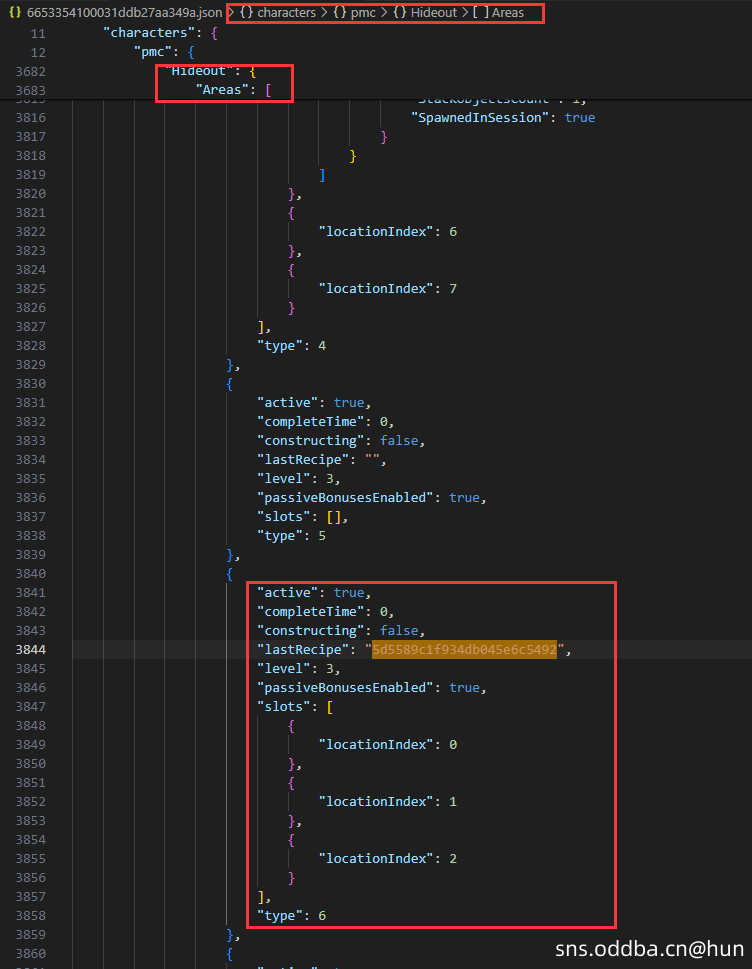Click the "type": 6 line text
Viewport: 752px width, 969px height.
[x=291, y=915]
